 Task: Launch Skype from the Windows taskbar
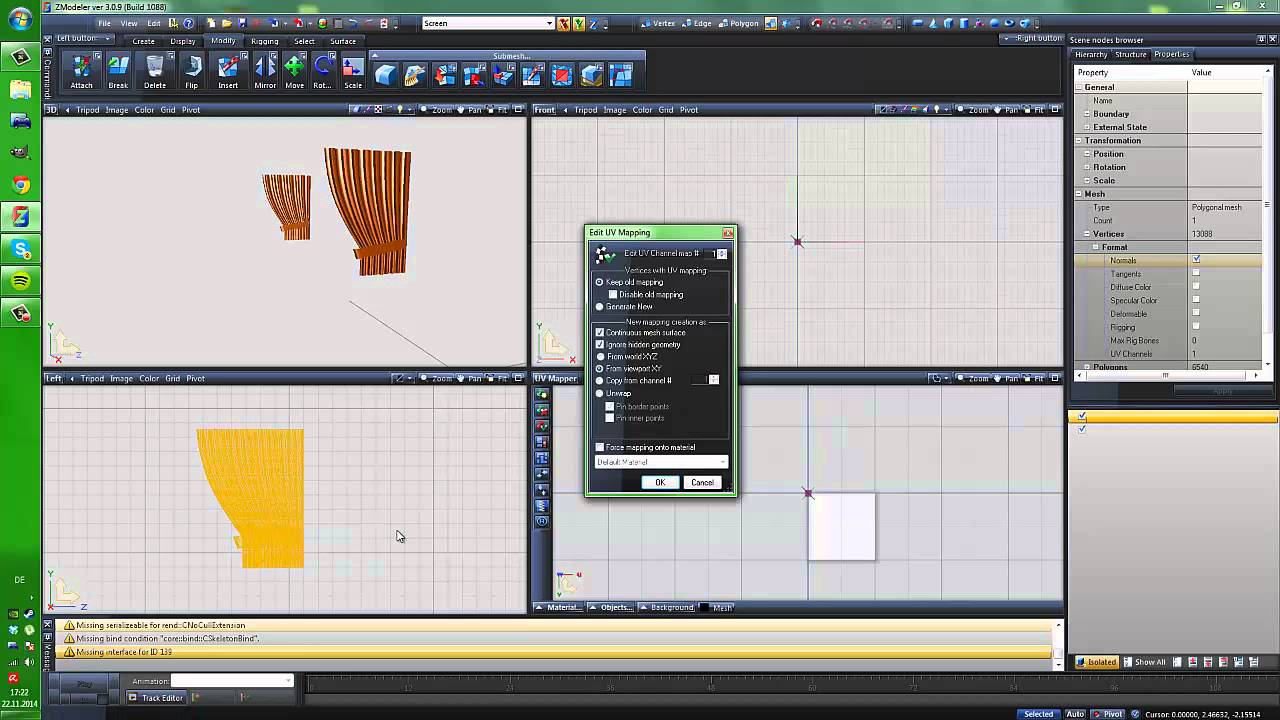coord(20,249)
